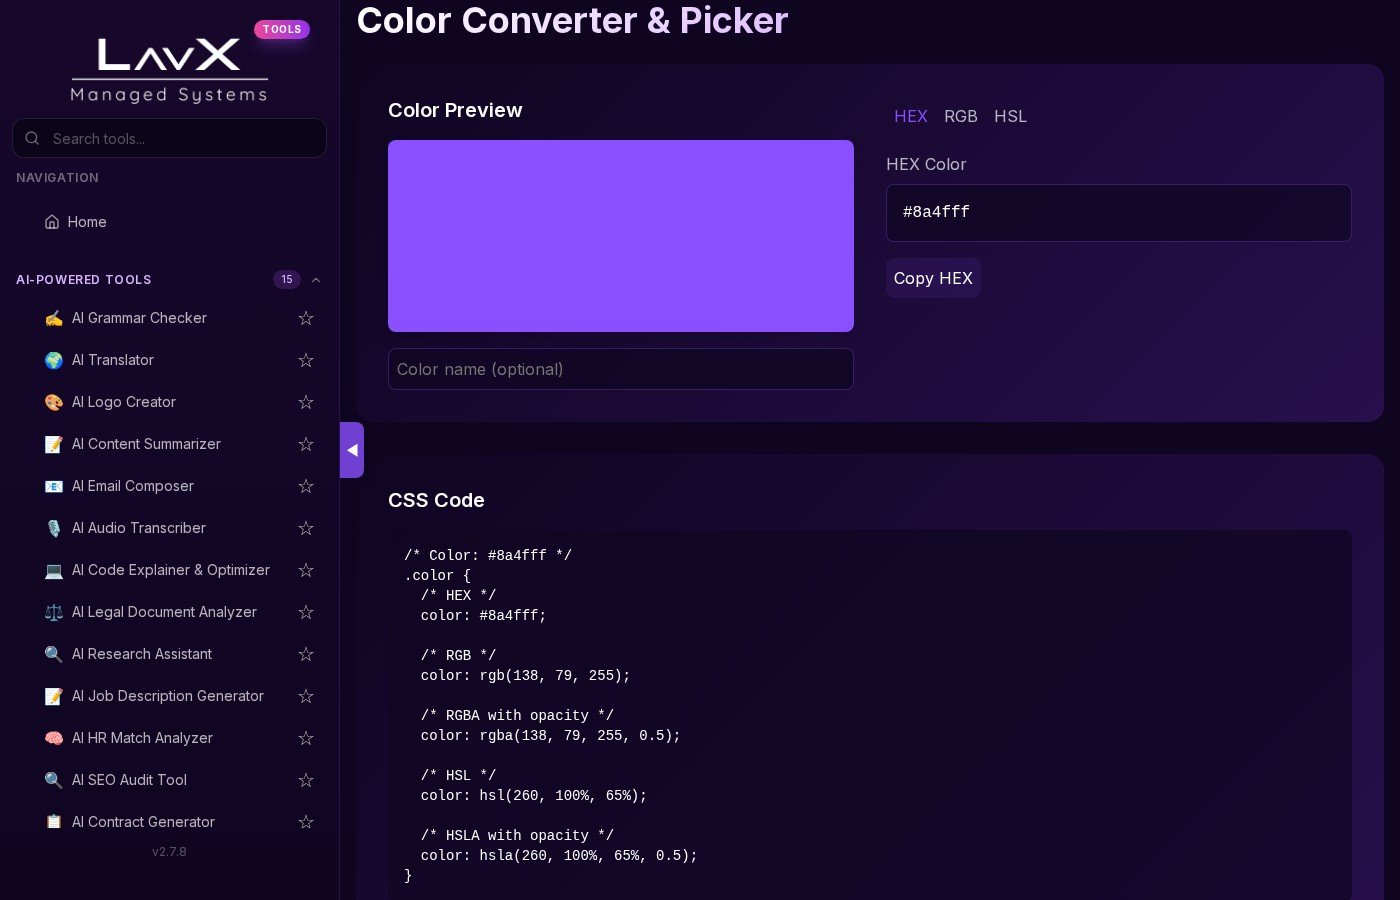Screen dimensions: 1400x900
Task: Collapse the AI-Powered Tools section chevron
Action: pyautogui.click(x=316, y=280)
